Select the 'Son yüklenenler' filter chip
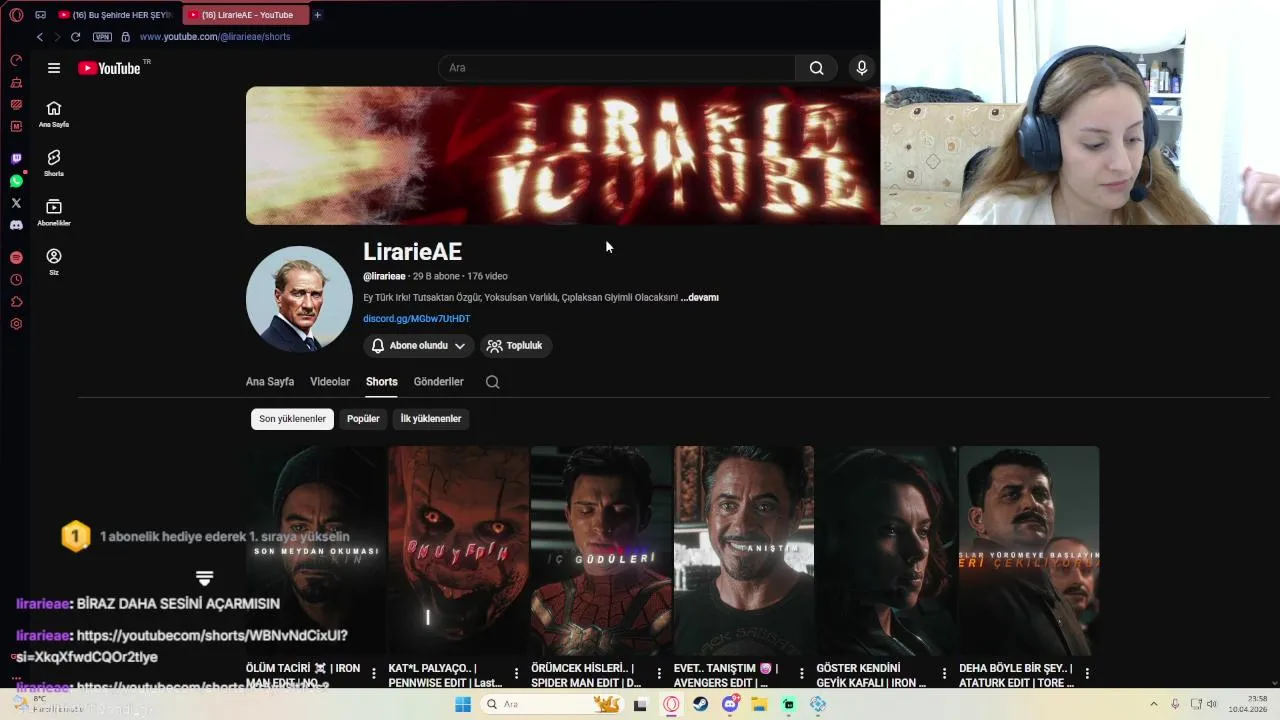Viewport: 1280px width, 720px height. coord(292,419)
